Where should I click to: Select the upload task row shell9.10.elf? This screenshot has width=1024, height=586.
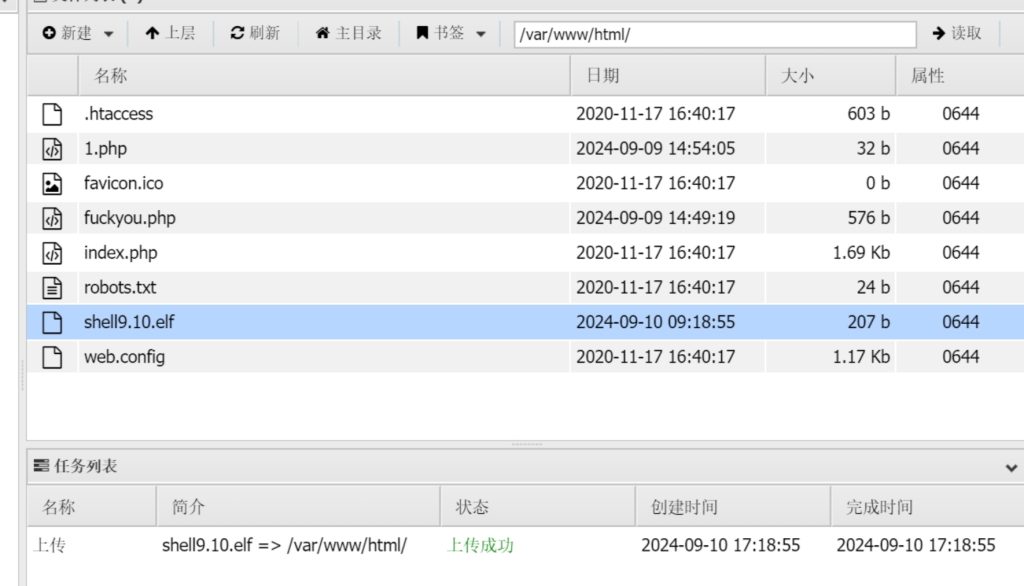click(284, 546)
